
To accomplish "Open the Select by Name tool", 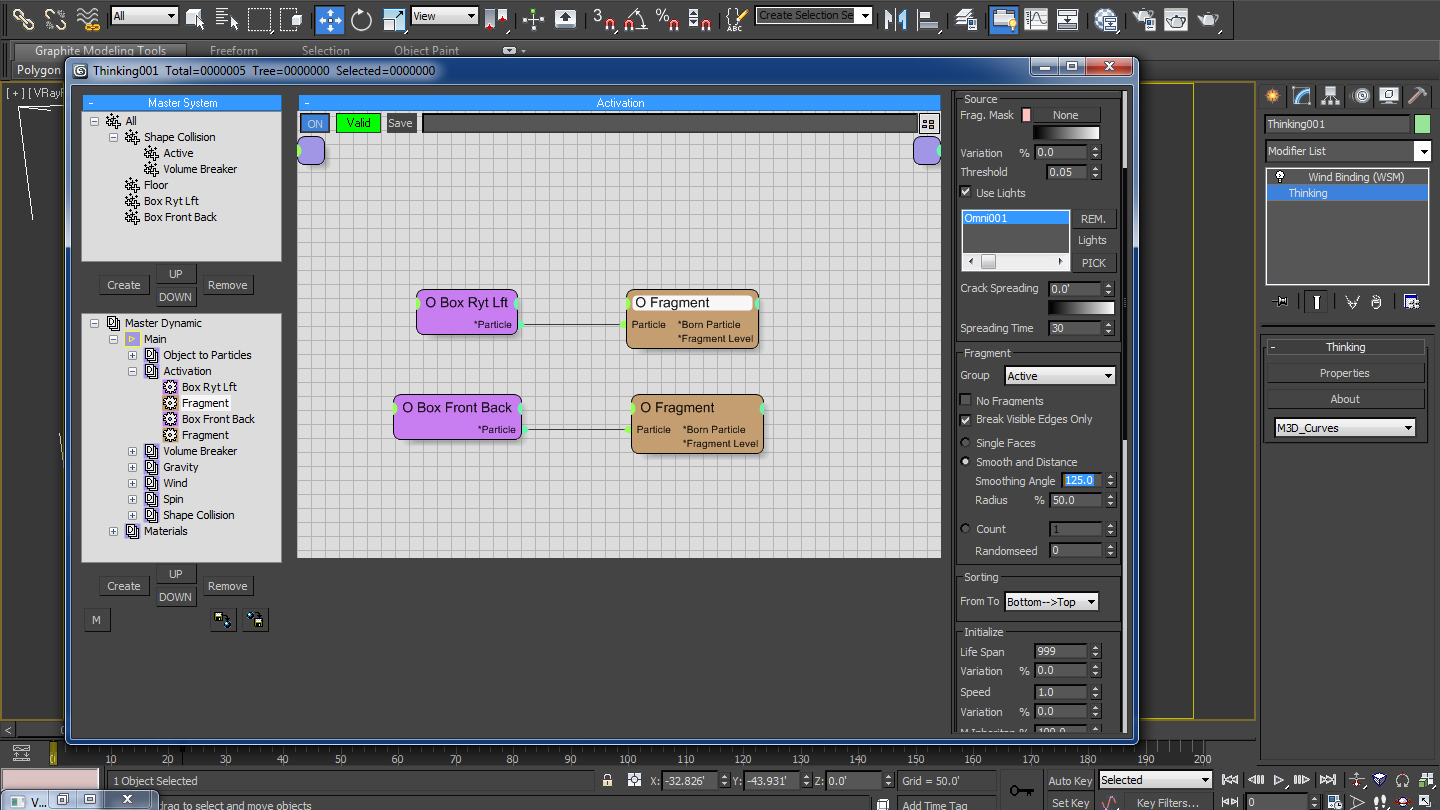I will click(x=228, y=18).
